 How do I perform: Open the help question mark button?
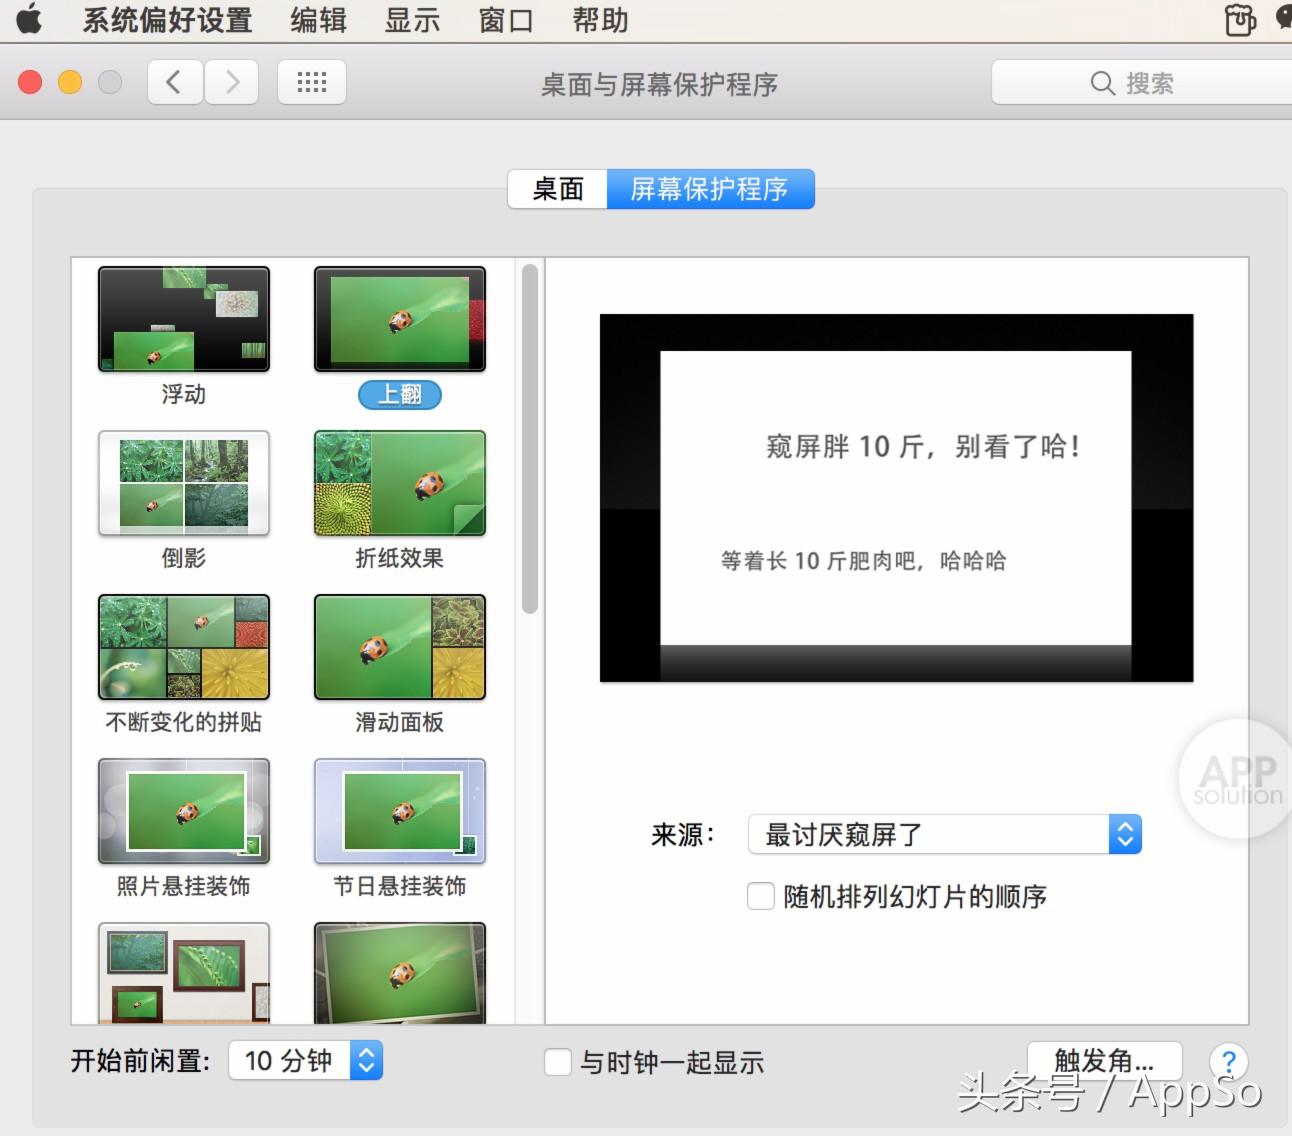point(1229,1061)
